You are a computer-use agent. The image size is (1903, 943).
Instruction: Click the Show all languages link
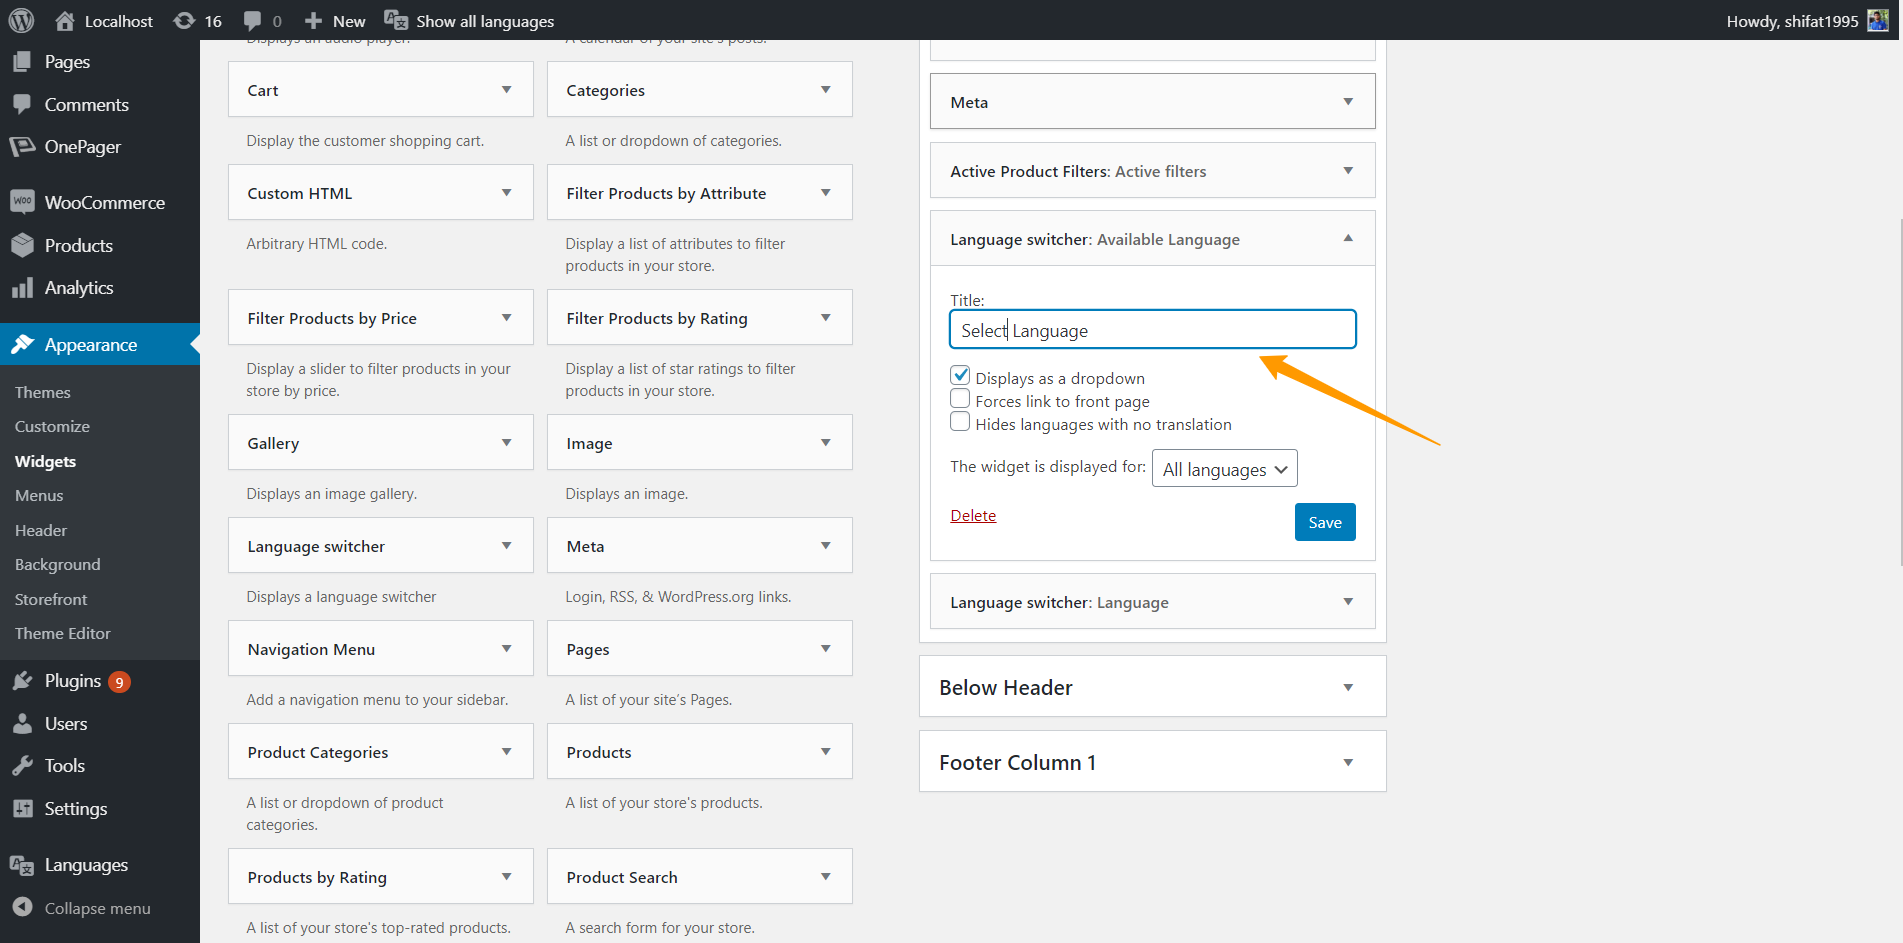coord(485,21)
